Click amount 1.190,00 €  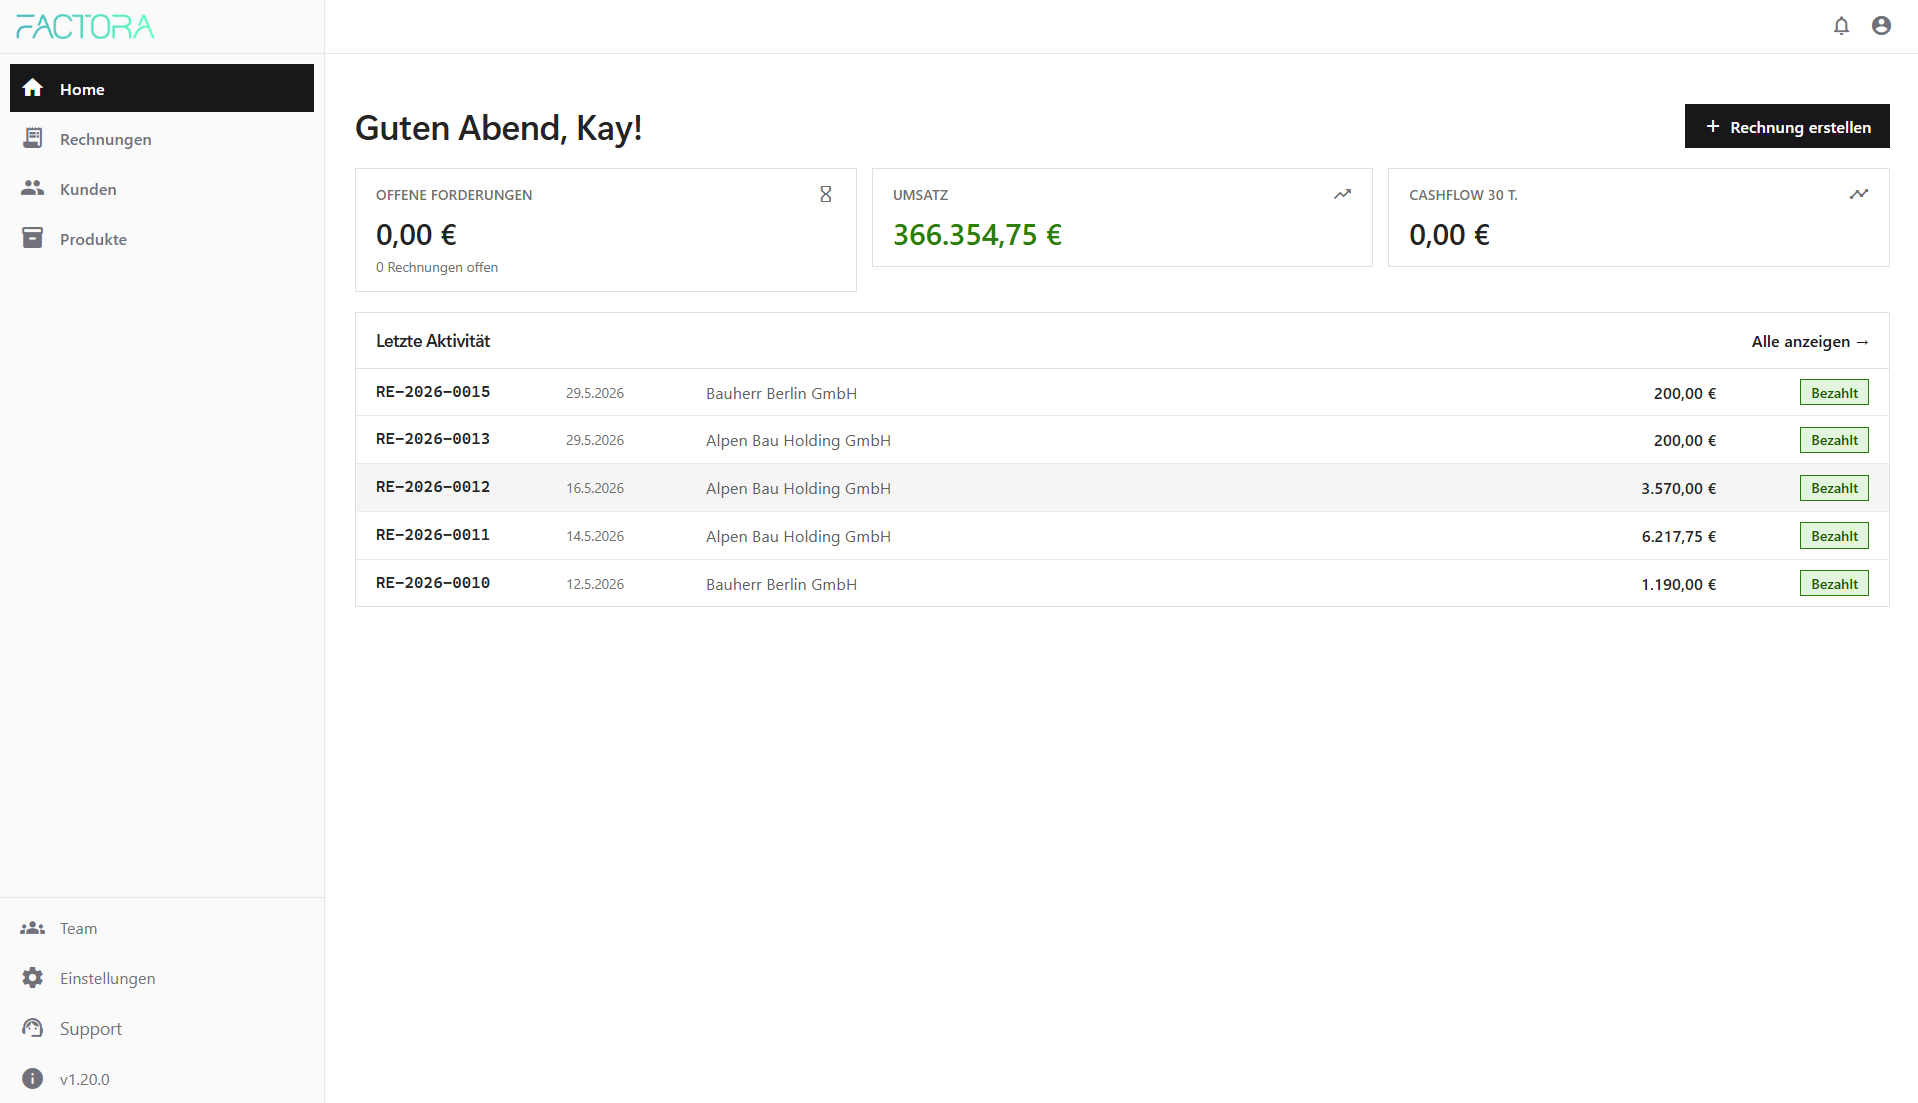click(1678, 584)
